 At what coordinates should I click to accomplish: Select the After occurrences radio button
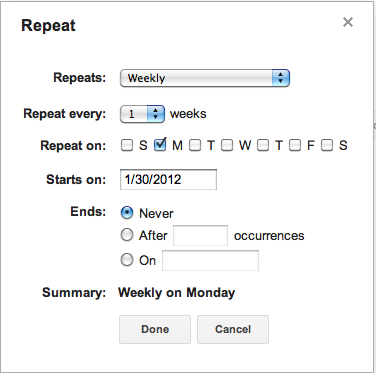click(x=127, y=235)
